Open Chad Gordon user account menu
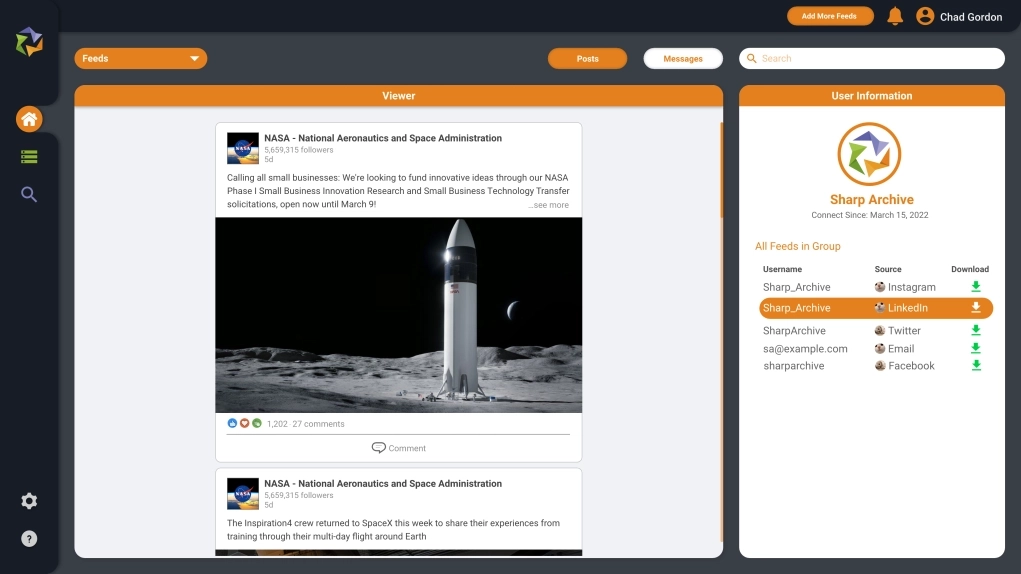Viewport: 1021px width, 574px height. [959, 16]
